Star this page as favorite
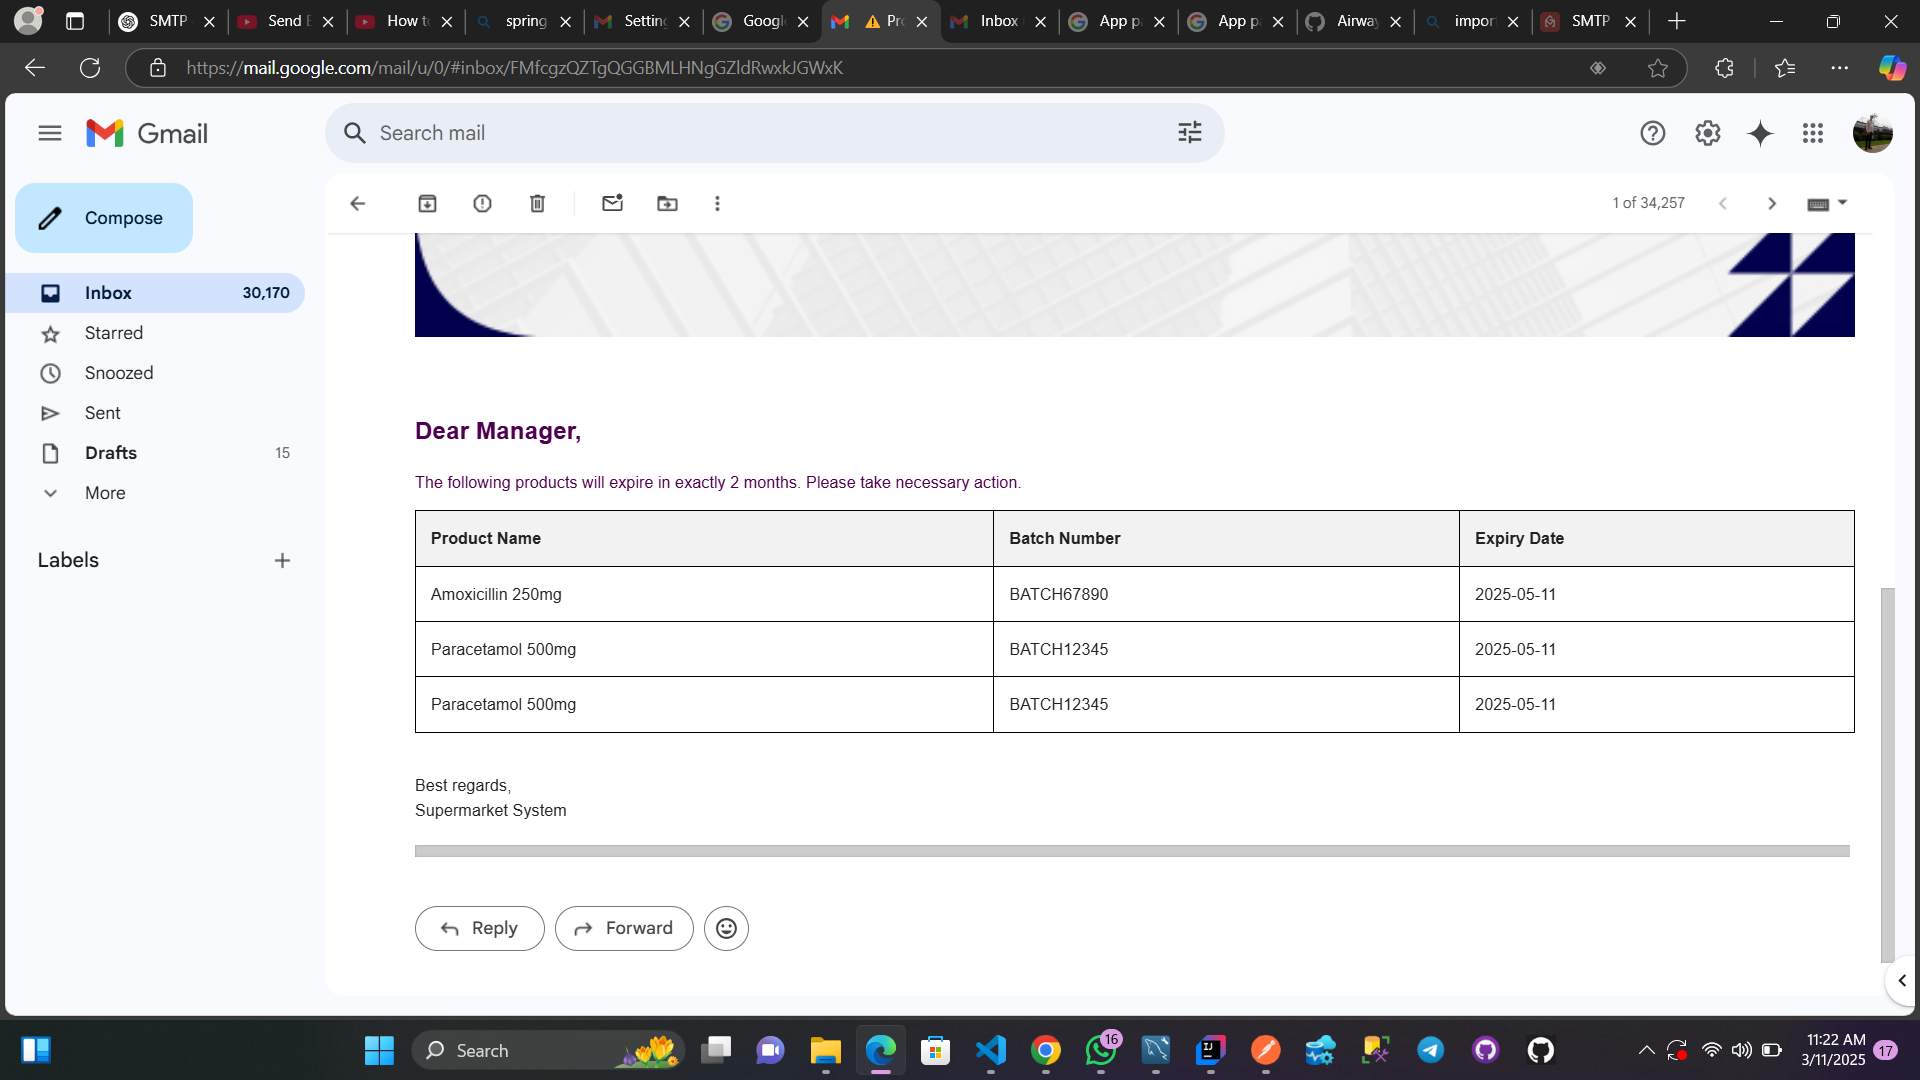 click(x=1658, y=68)
